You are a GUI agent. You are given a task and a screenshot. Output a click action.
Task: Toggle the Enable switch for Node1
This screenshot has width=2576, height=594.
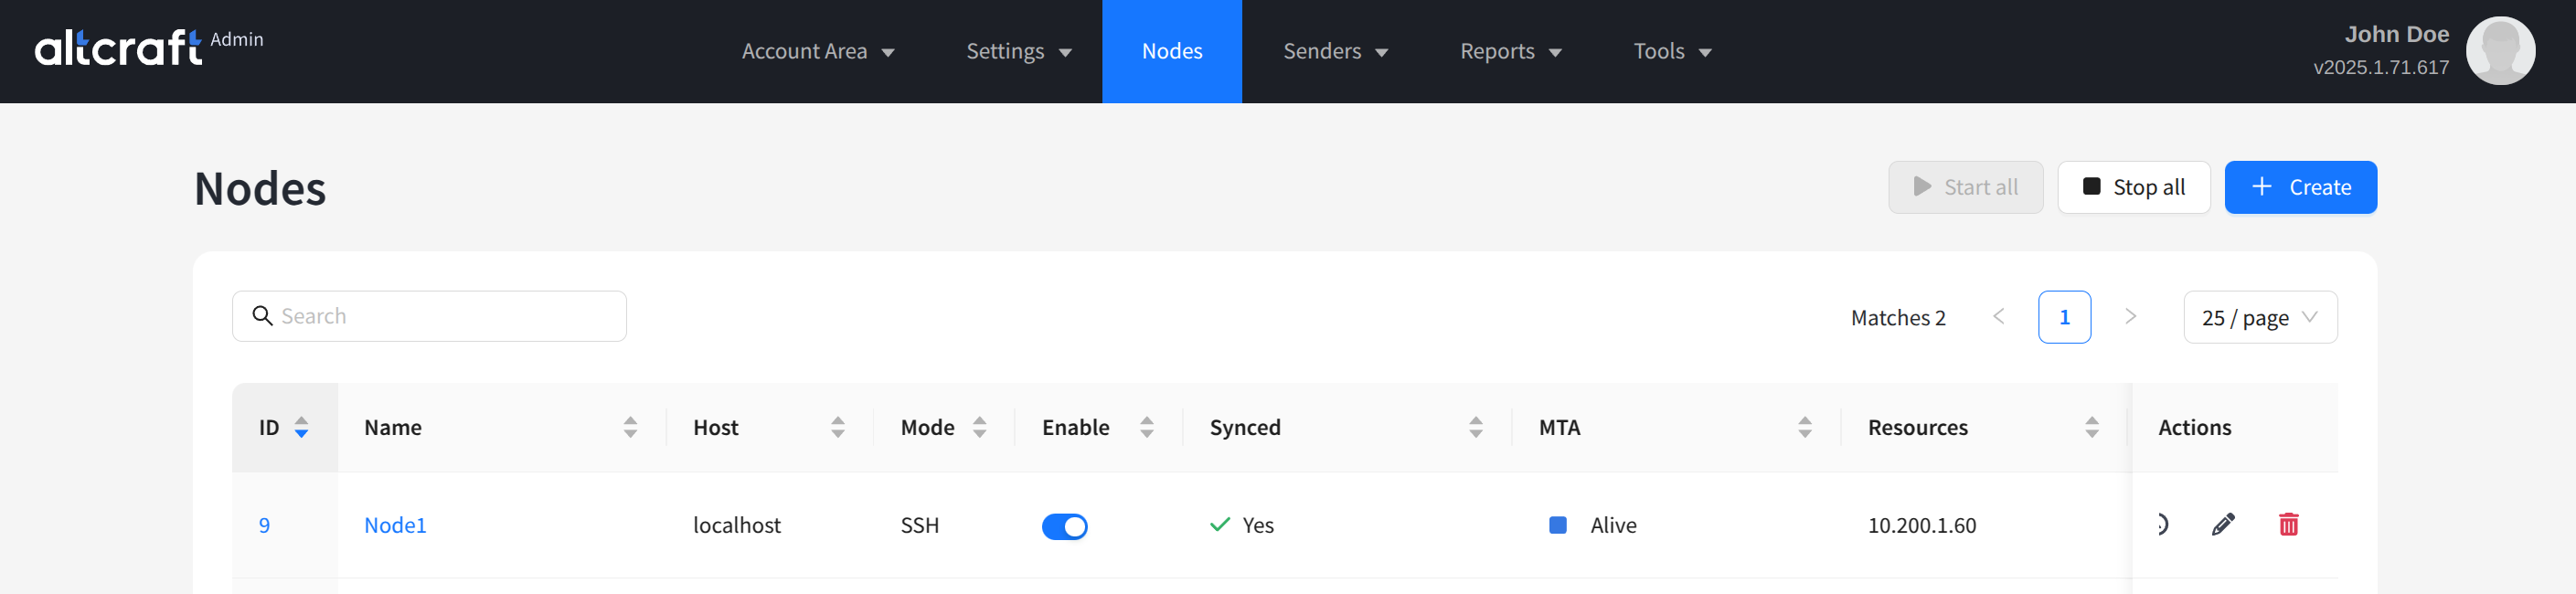[x=1064, y=526]
